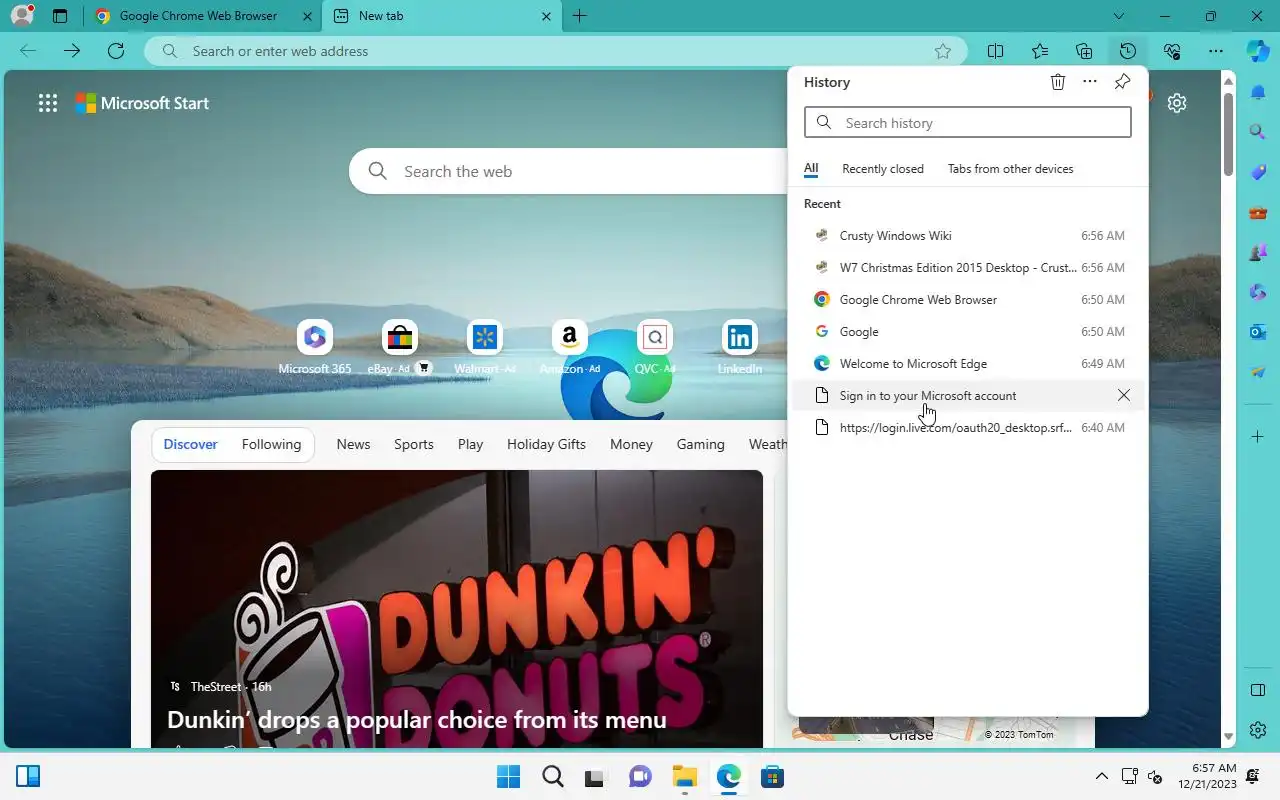Open Amazon quick link tile

point(570,348)
